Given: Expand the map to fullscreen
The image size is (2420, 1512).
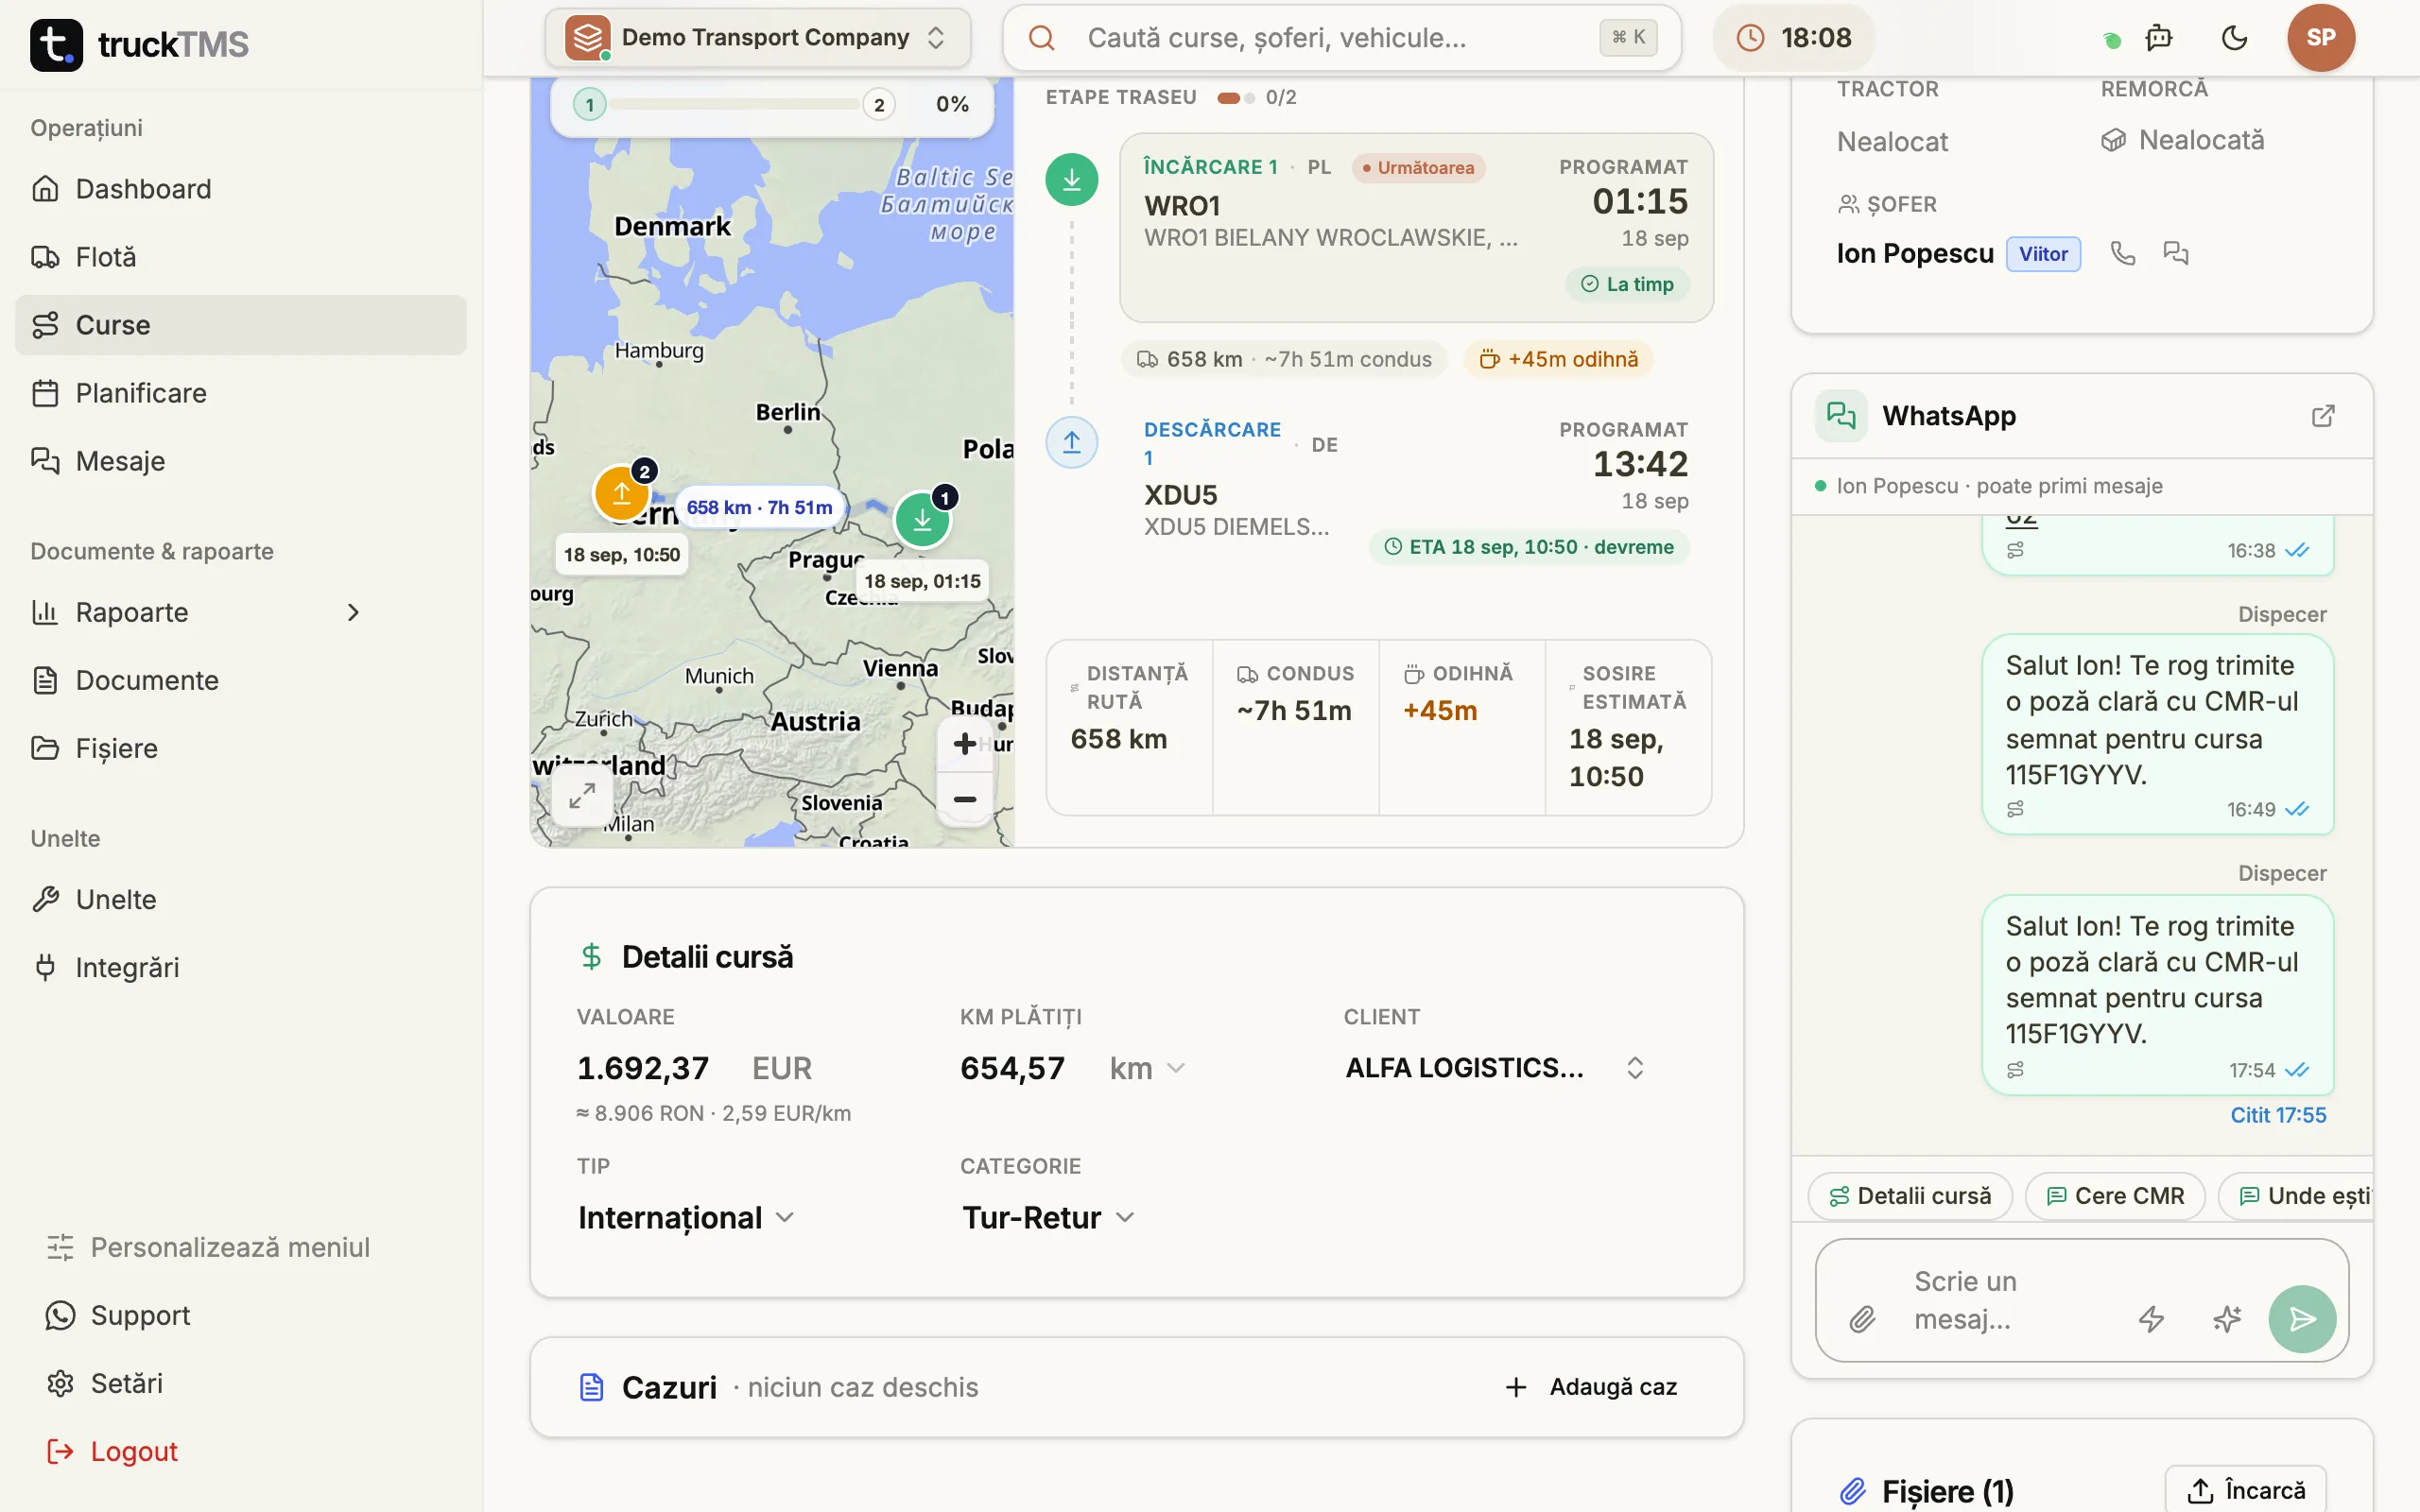Looking at the screenshot, I should 582,796.
